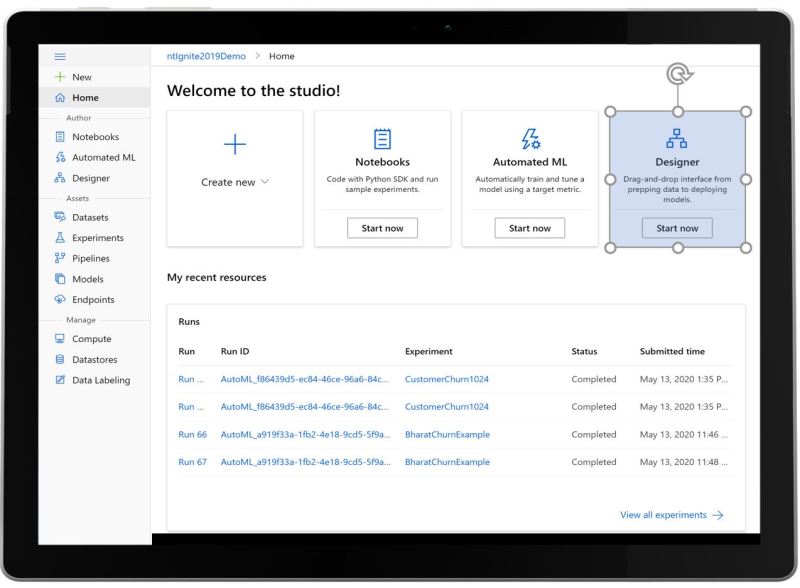
Task: Click the Notebooks card description text
Action: [382, 184]
